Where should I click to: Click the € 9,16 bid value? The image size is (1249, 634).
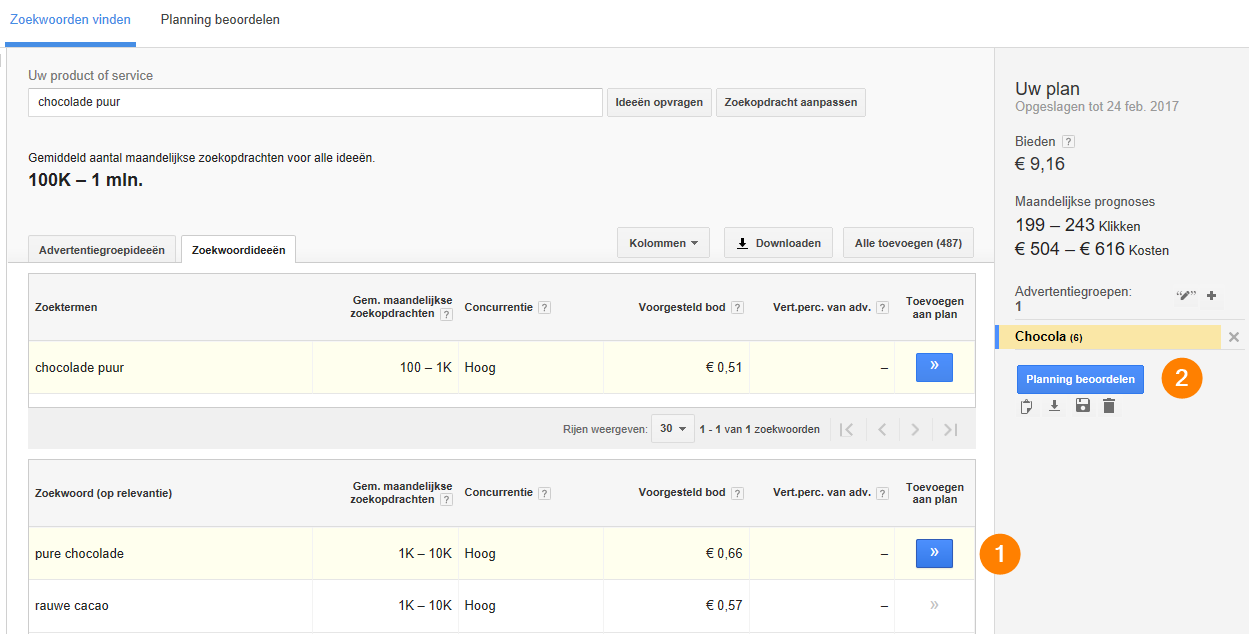(1040, 164)
